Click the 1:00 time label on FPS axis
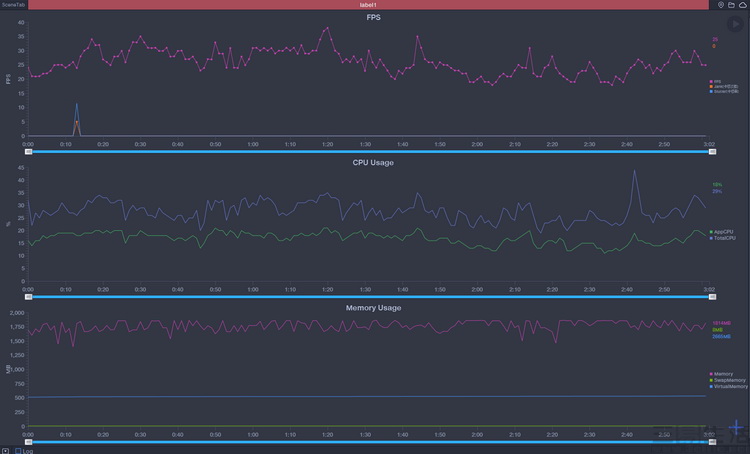Viewport: 750px width, 454px height. [253, 144]
